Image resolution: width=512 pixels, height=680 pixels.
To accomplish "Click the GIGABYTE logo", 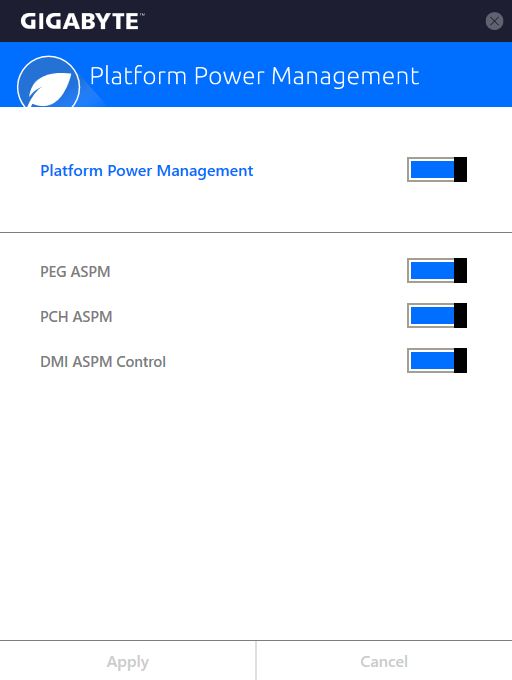I will tap(80, 21).
